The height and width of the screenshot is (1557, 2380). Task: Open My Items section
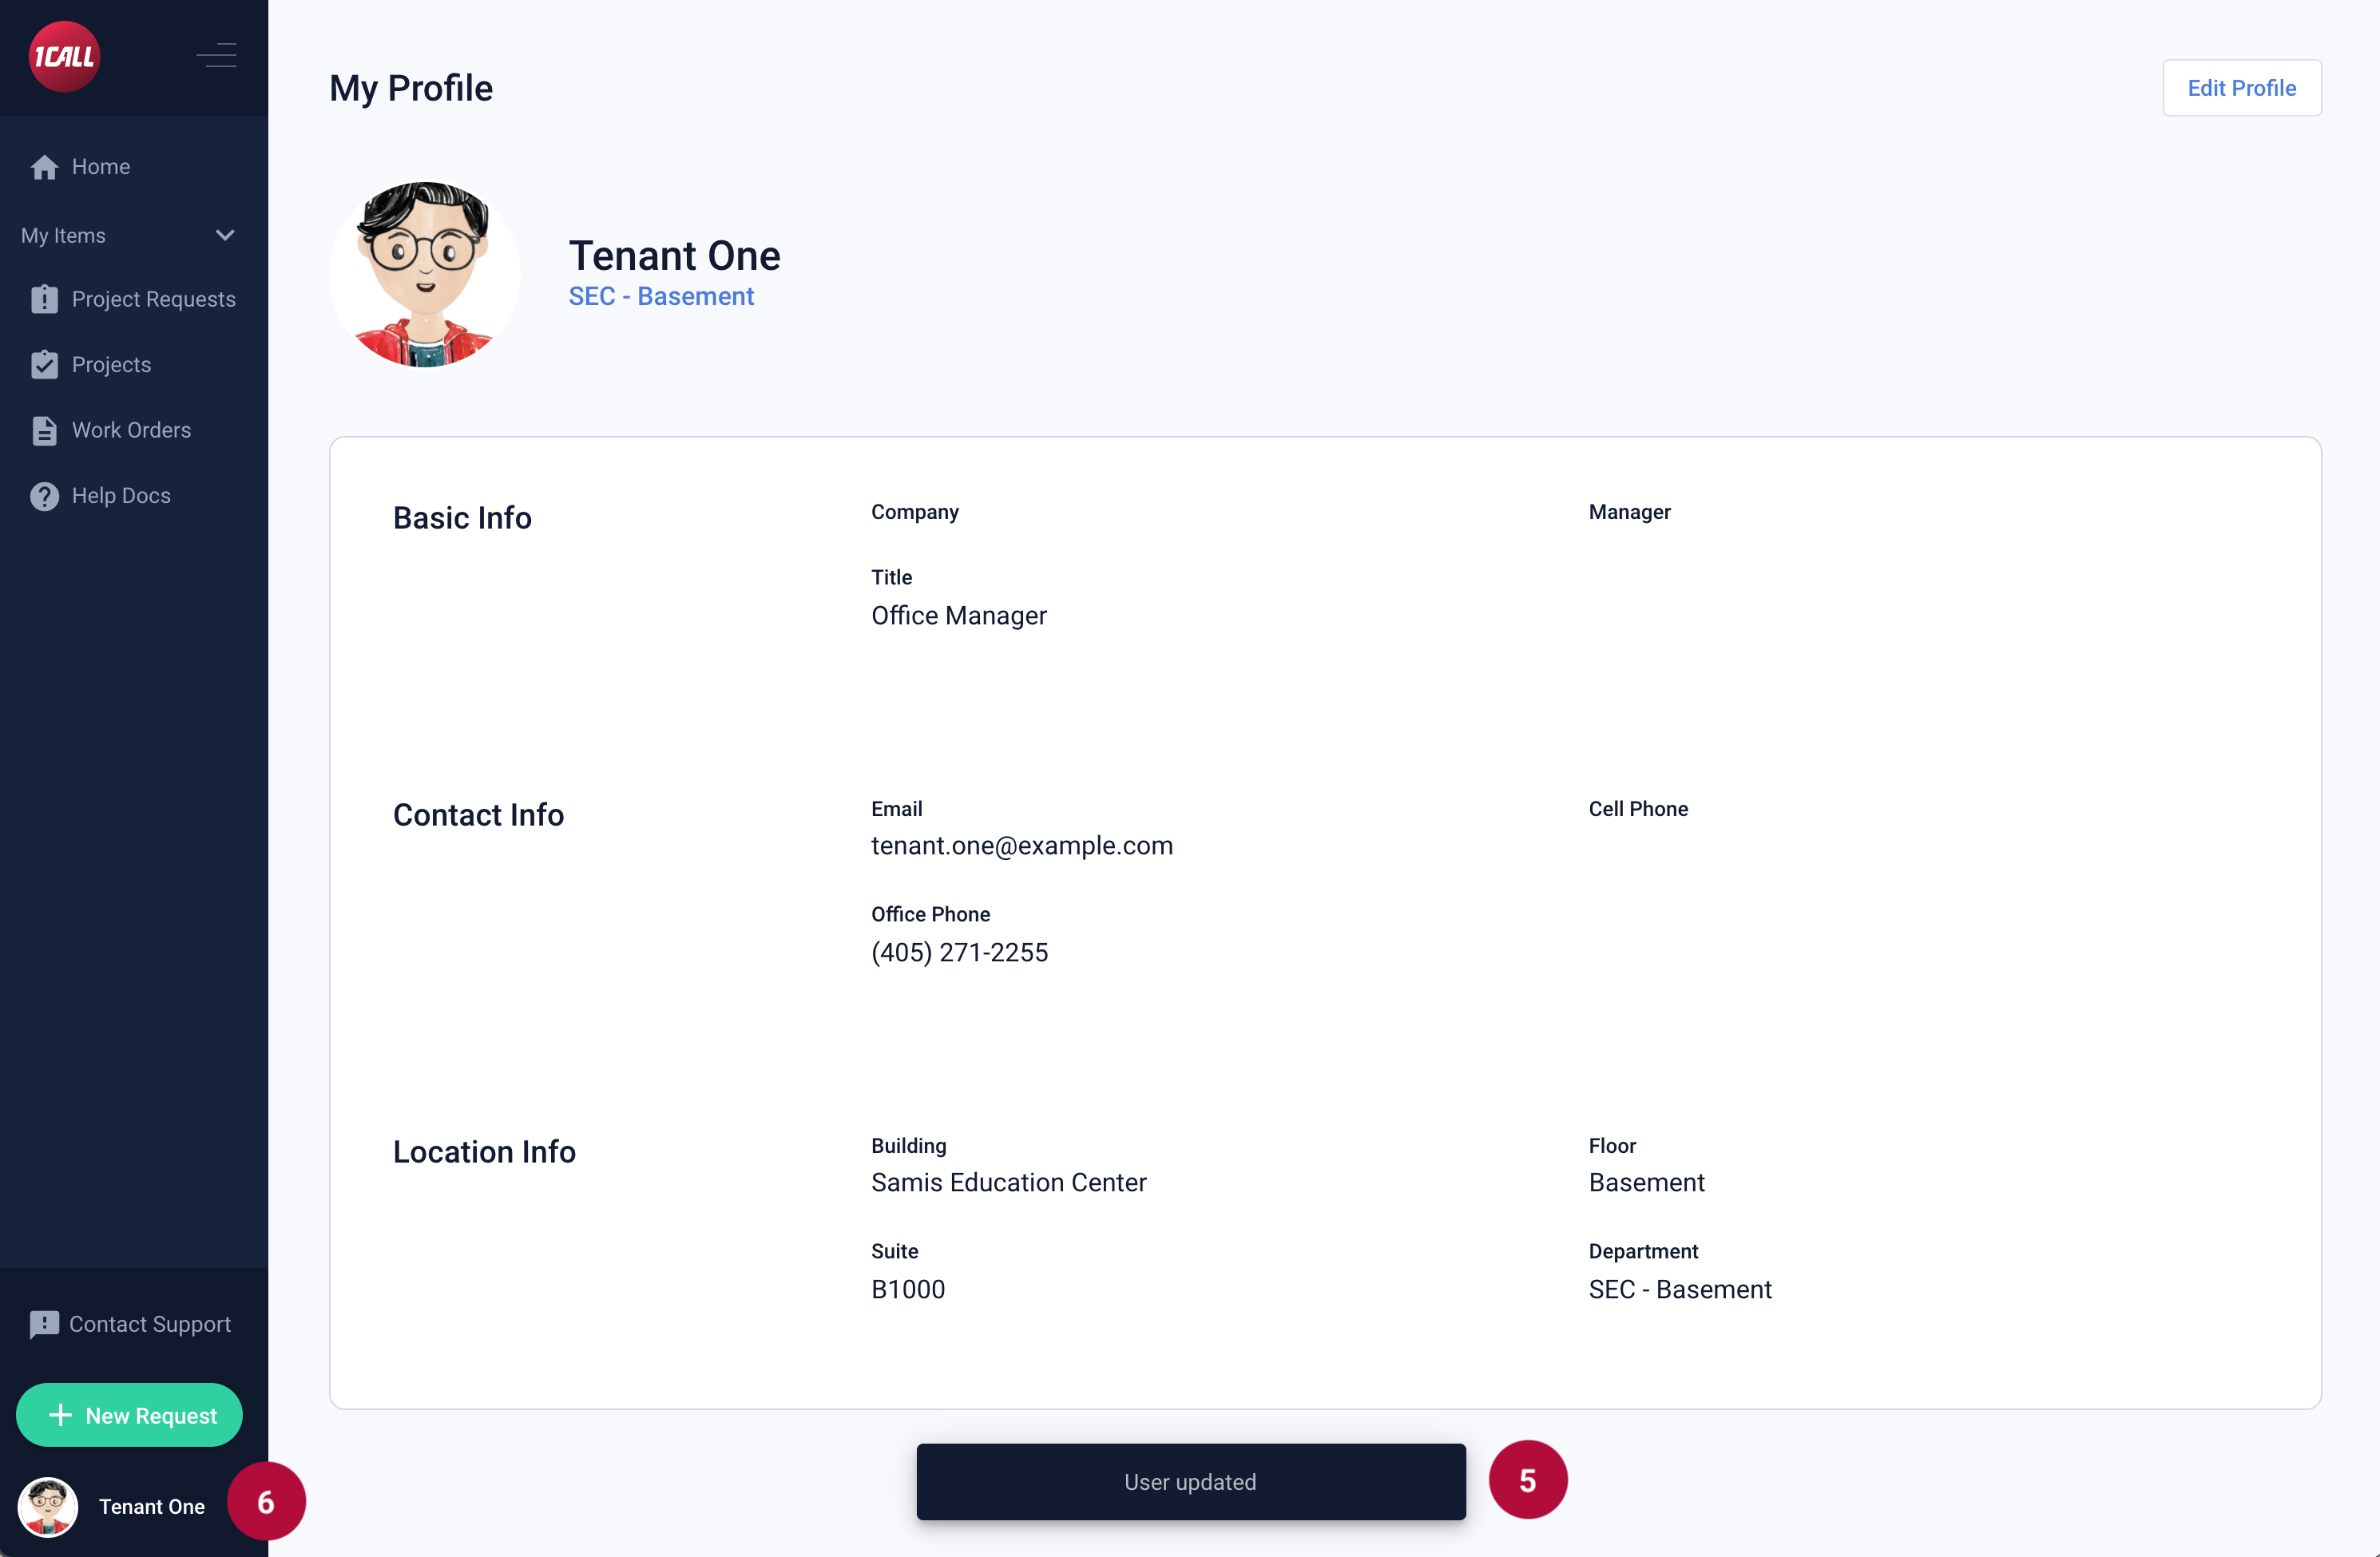point(64,236)
